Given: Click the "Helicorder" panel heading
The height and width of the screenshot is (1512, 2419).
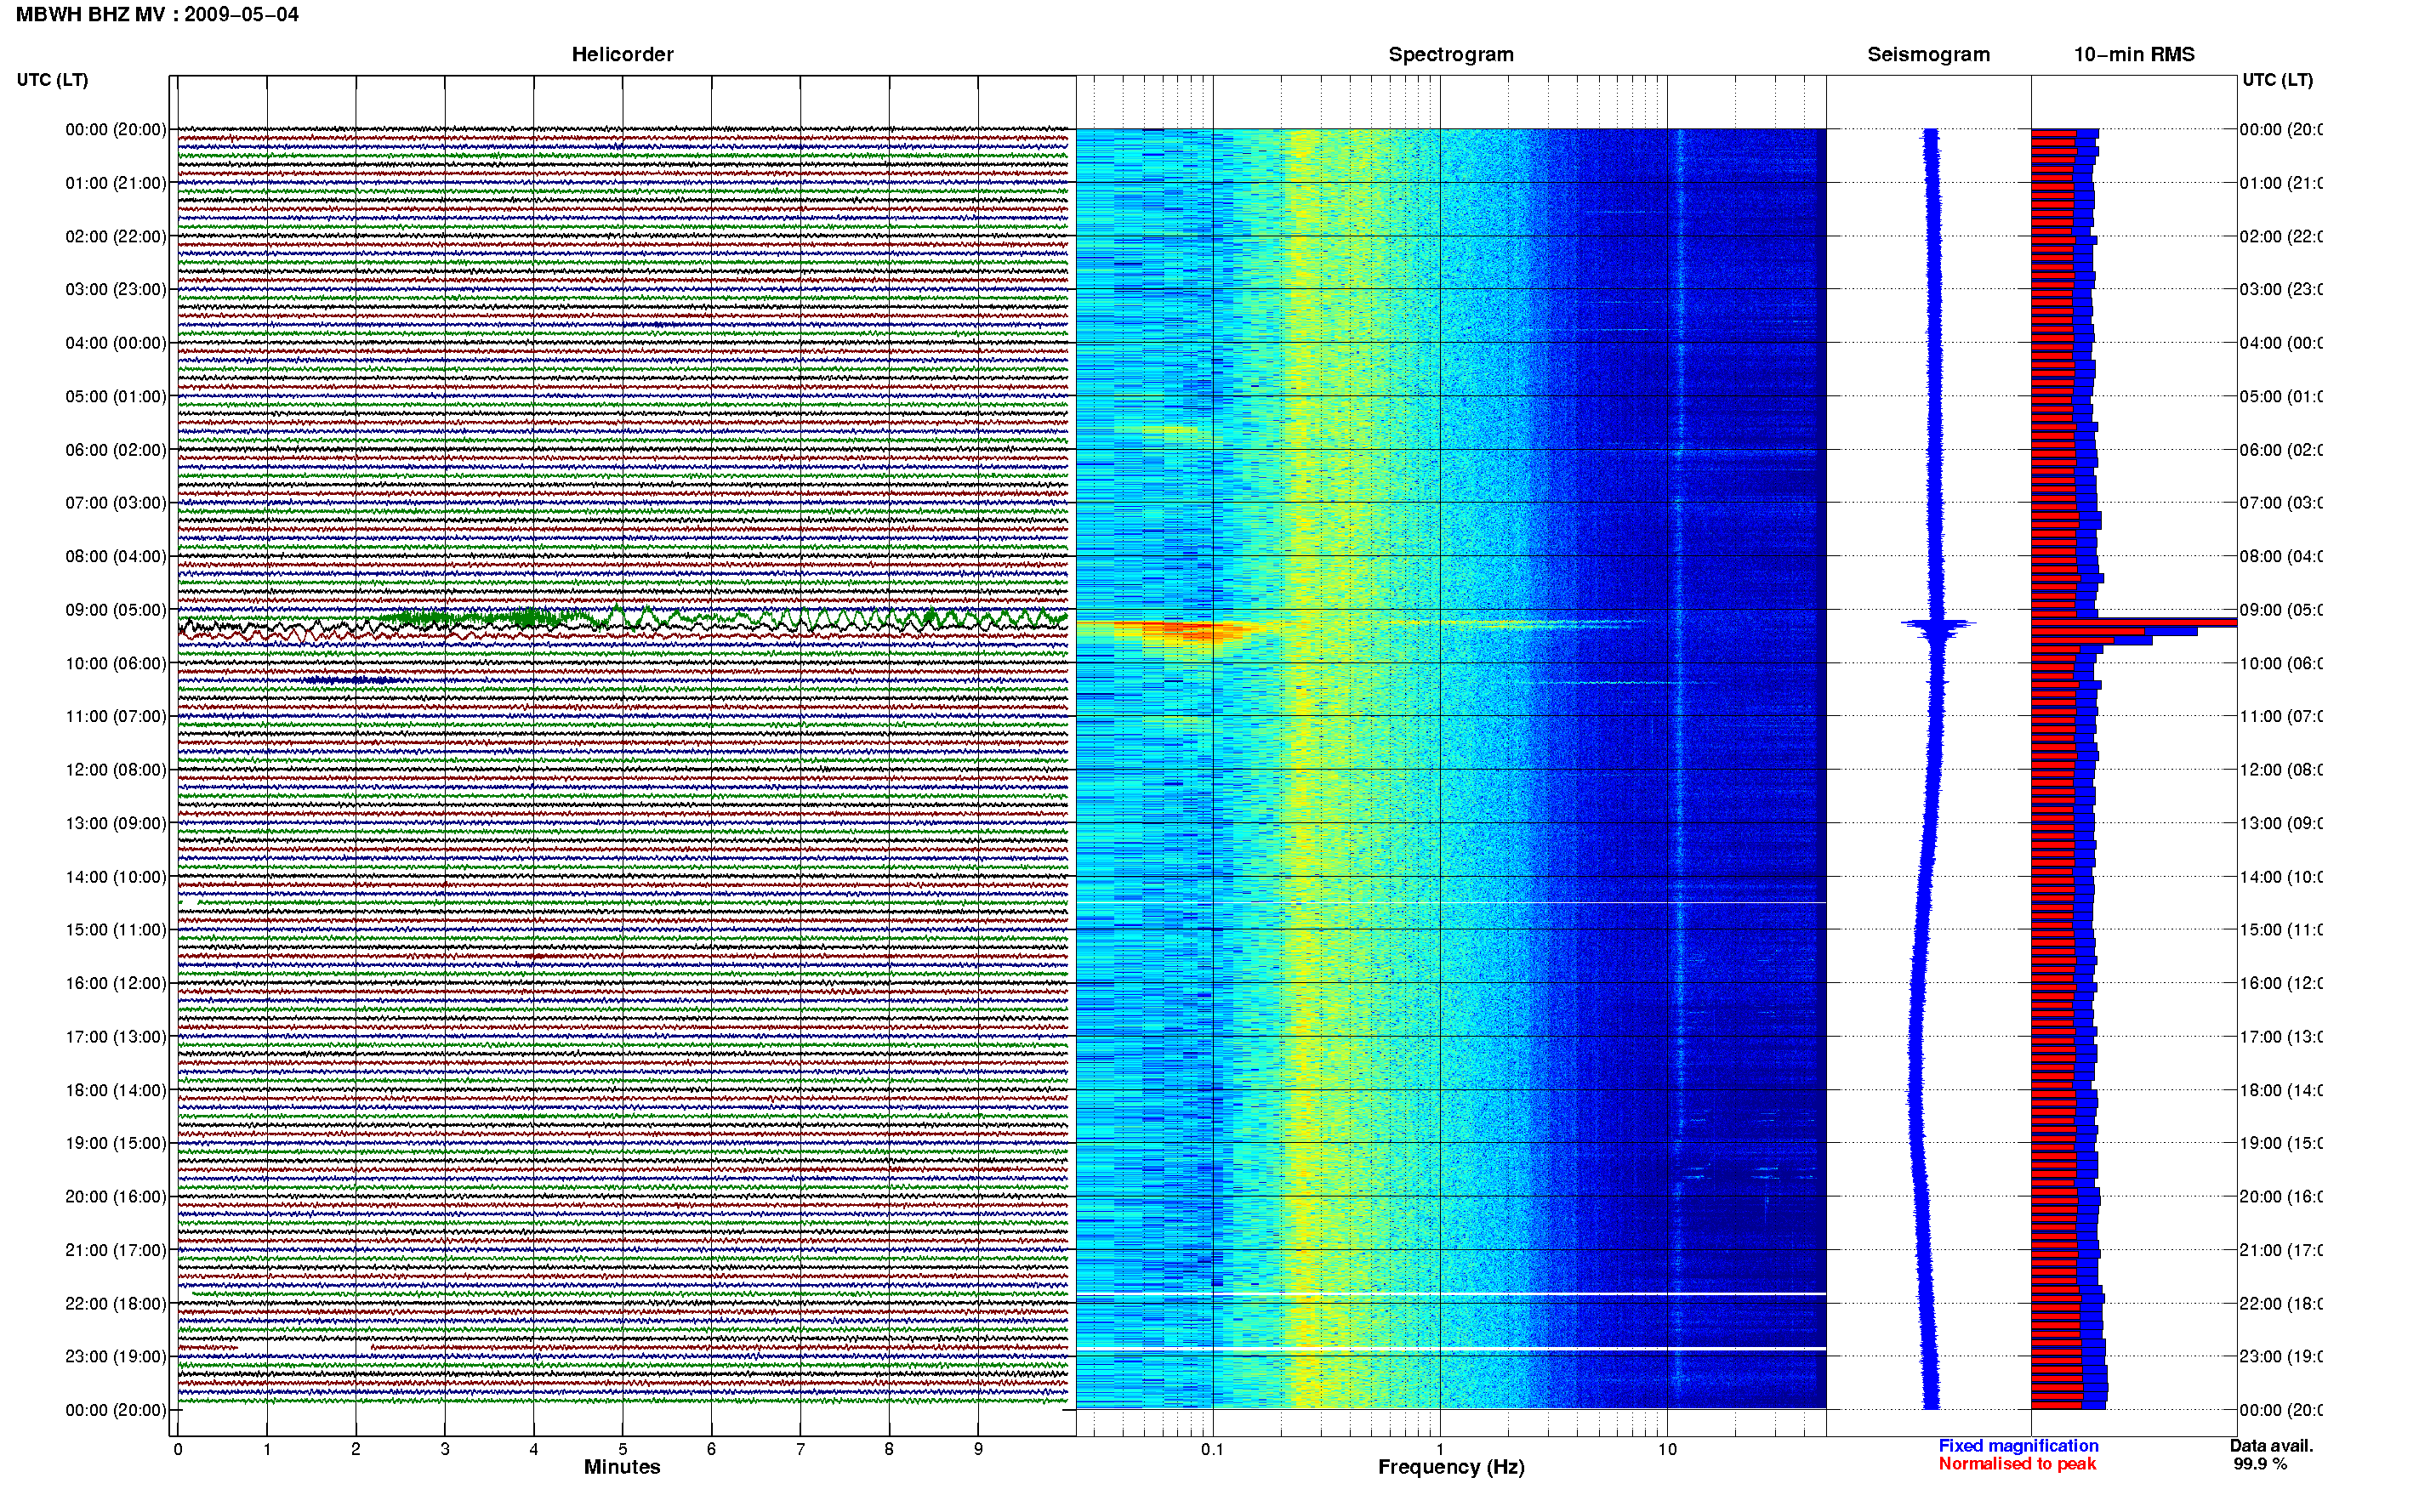Looking at the screenshot, I should (622, 55).
